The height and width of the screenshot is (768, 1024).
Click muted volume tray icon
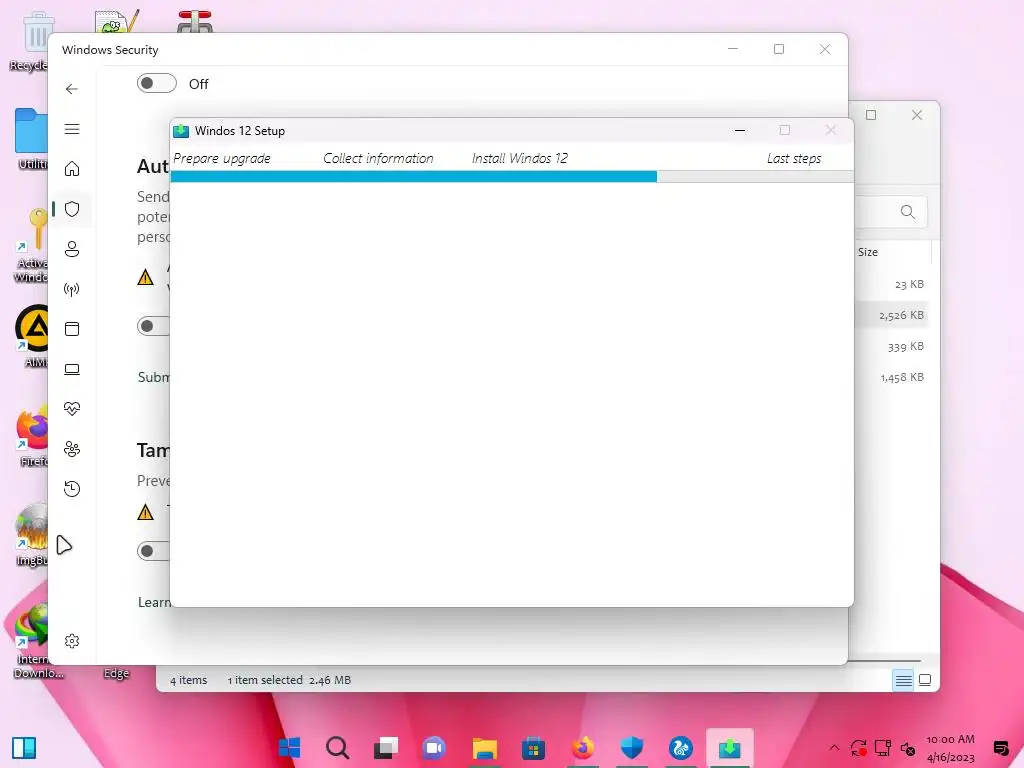click(x=908, y=748)
